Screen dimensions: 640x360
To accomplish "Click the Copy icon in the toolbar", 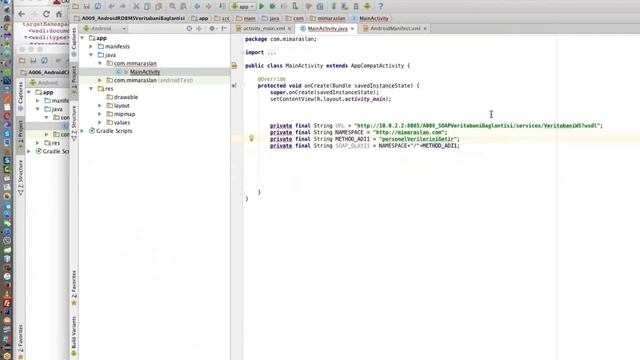I will click(x=147, y=6).
